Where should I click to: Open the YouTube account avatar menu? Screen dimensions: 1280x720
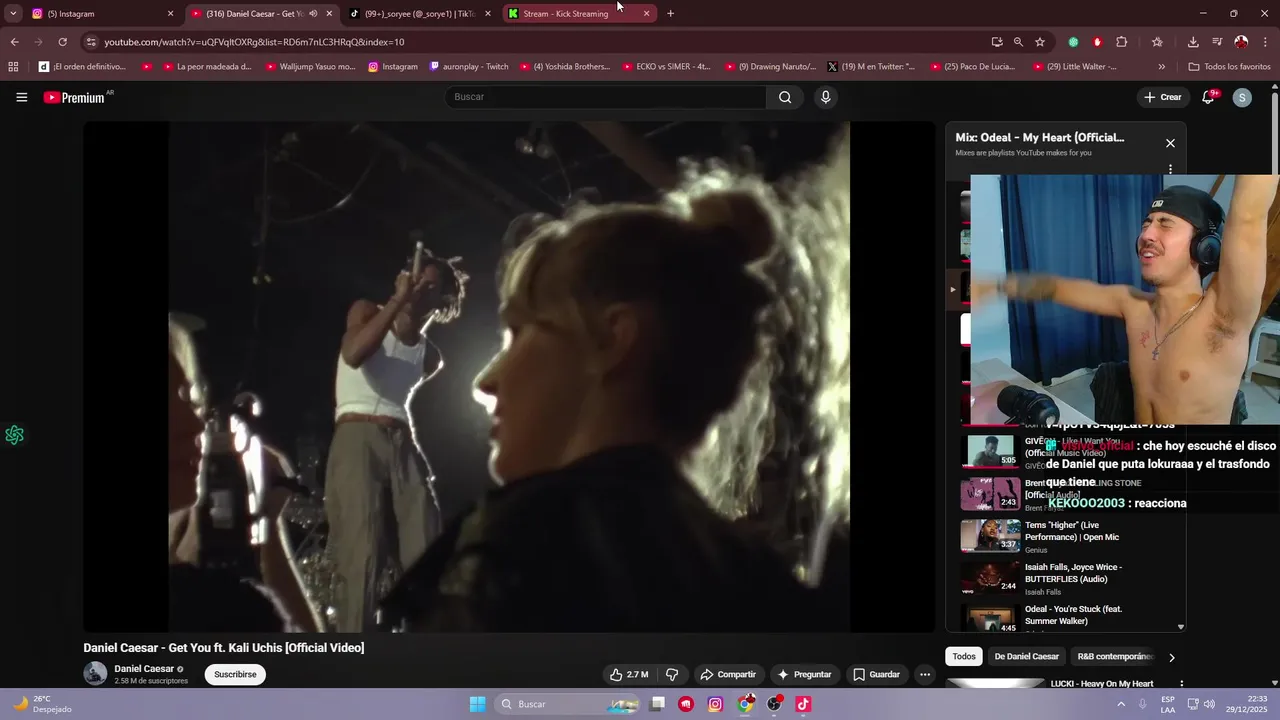pyautogui.click(x=1242, y=97)
